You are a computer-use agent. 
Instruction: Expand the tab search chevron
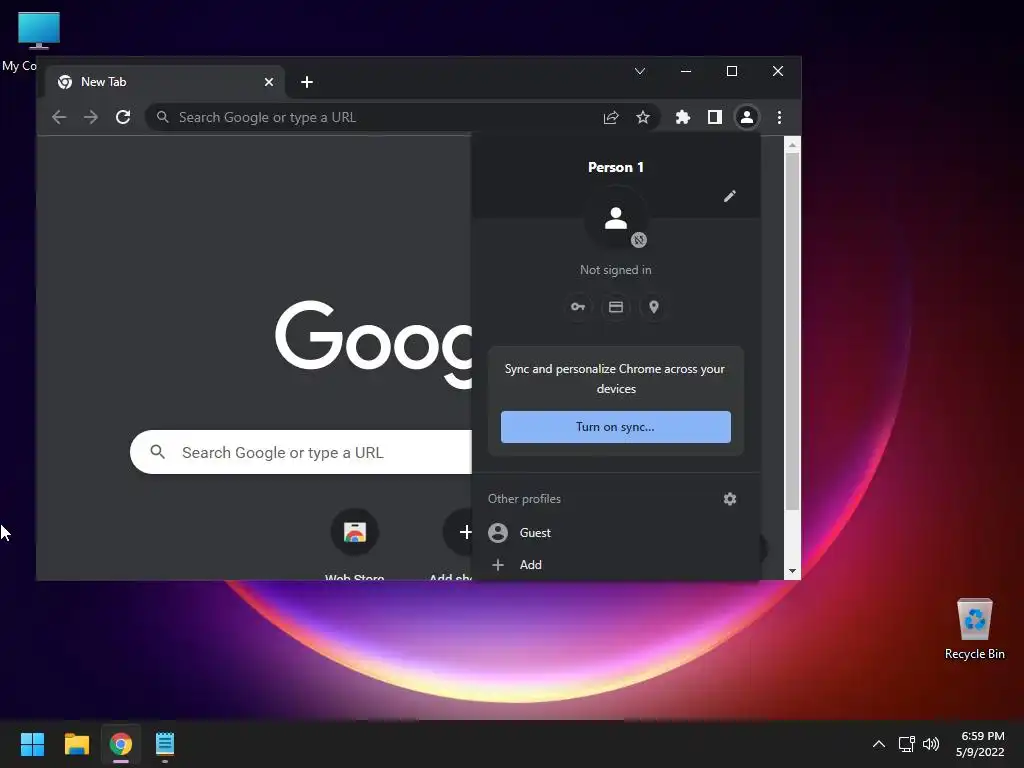point(640,71)
